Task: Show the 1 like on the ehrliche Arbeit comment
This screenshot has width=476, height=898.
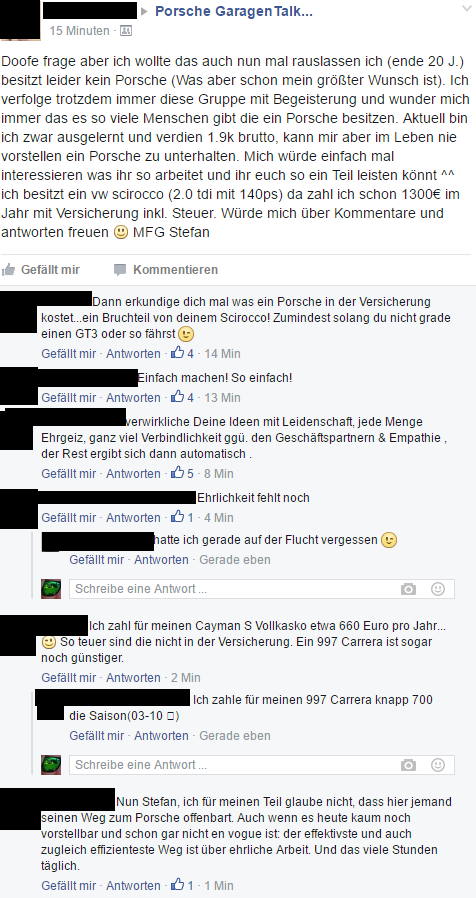Action: [183, 885]
